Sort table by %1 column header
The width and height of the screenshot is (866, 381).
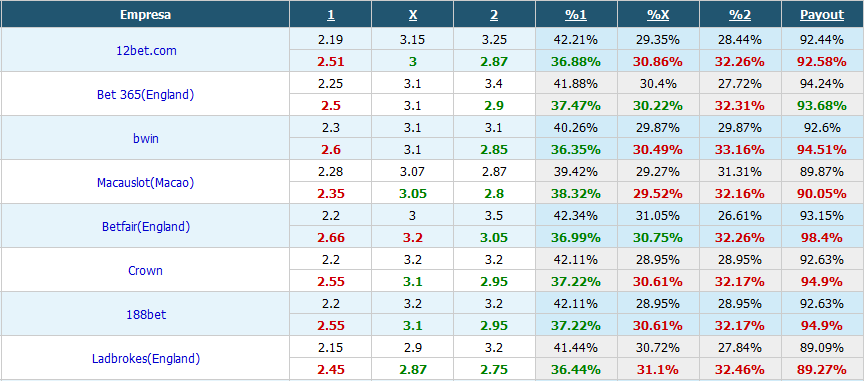click(x=575, y=15)
